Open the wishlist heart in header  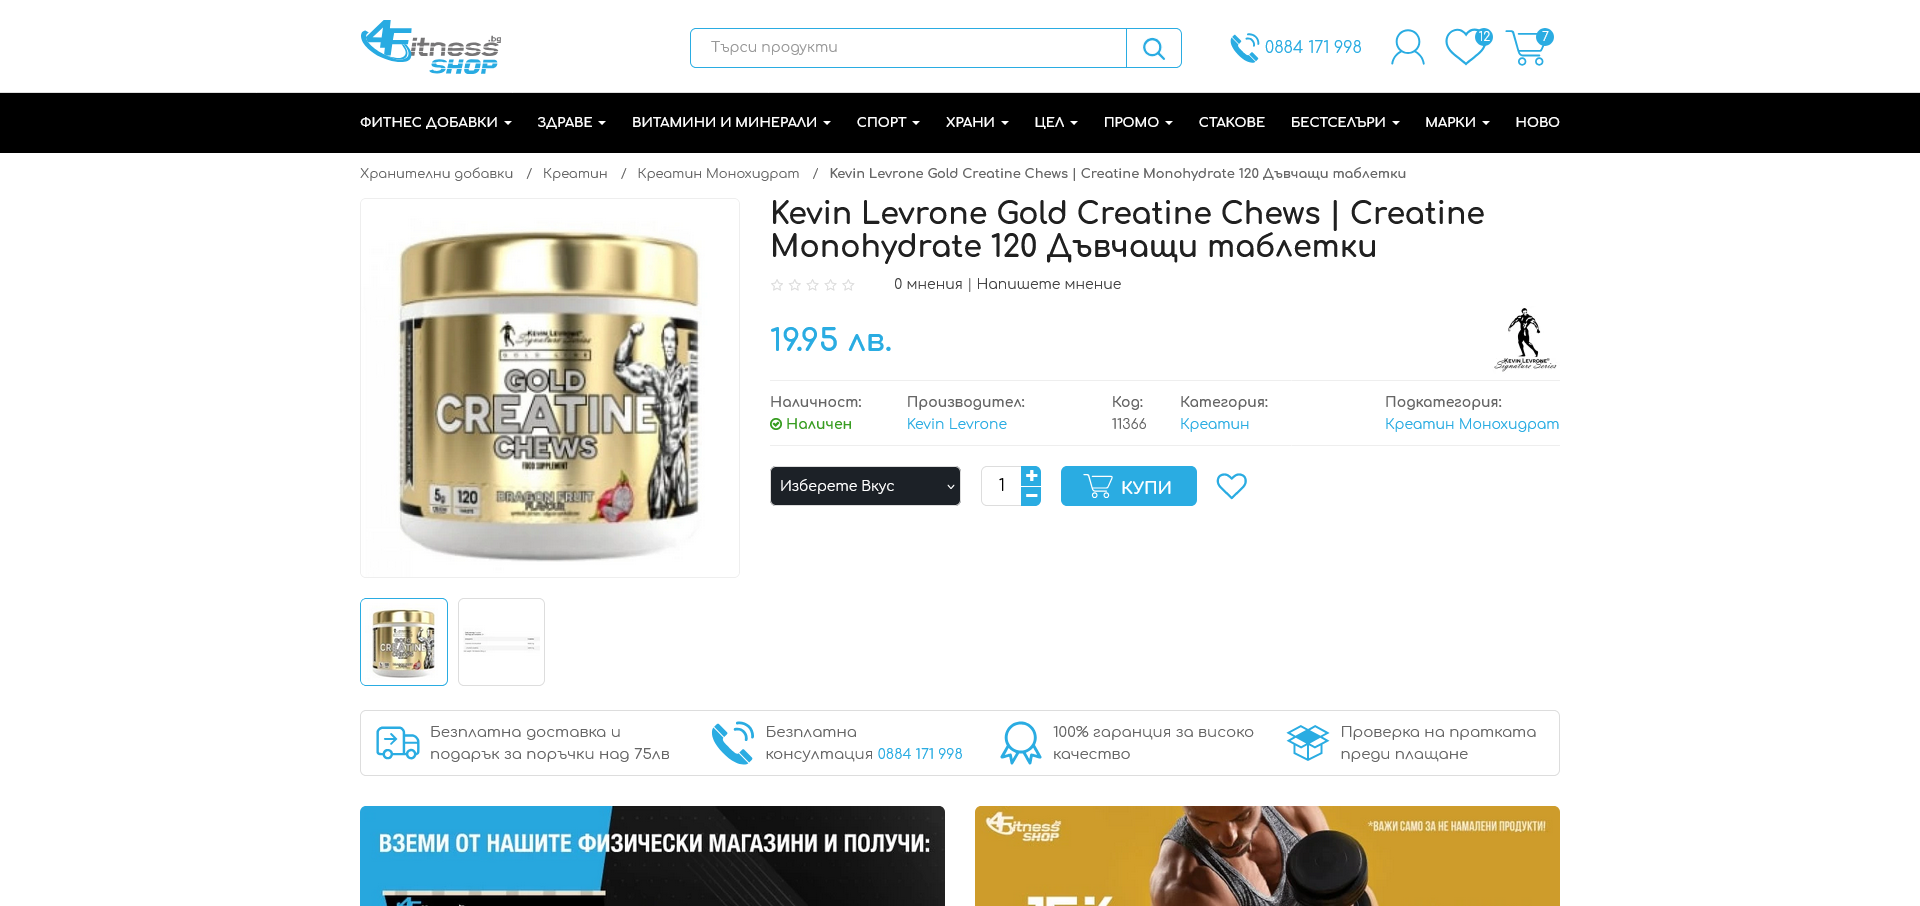pyautogui.click(x=1467, y=47)
